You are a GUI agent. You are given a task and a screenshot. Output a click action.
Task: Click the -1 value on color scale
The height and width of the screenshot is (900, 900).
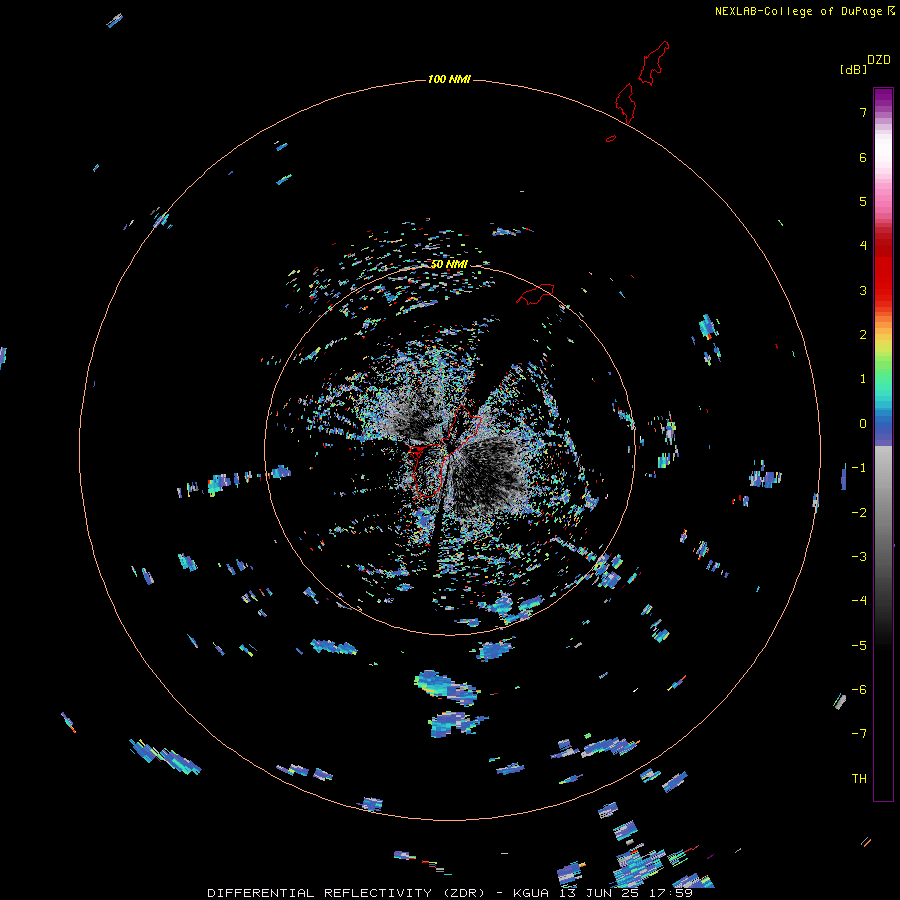[859, 468]
